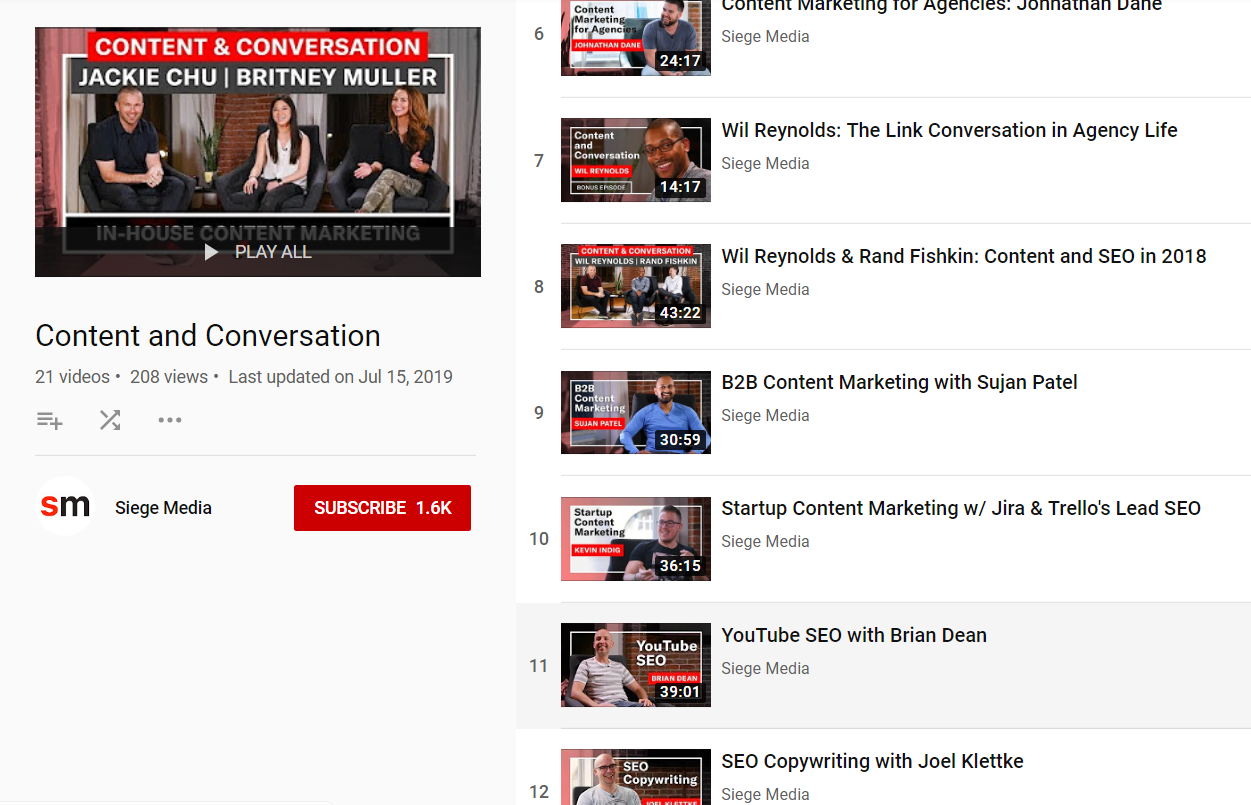Click the '208 views' text
Viewport: 1251px width, 805px height.
point(169,377)
